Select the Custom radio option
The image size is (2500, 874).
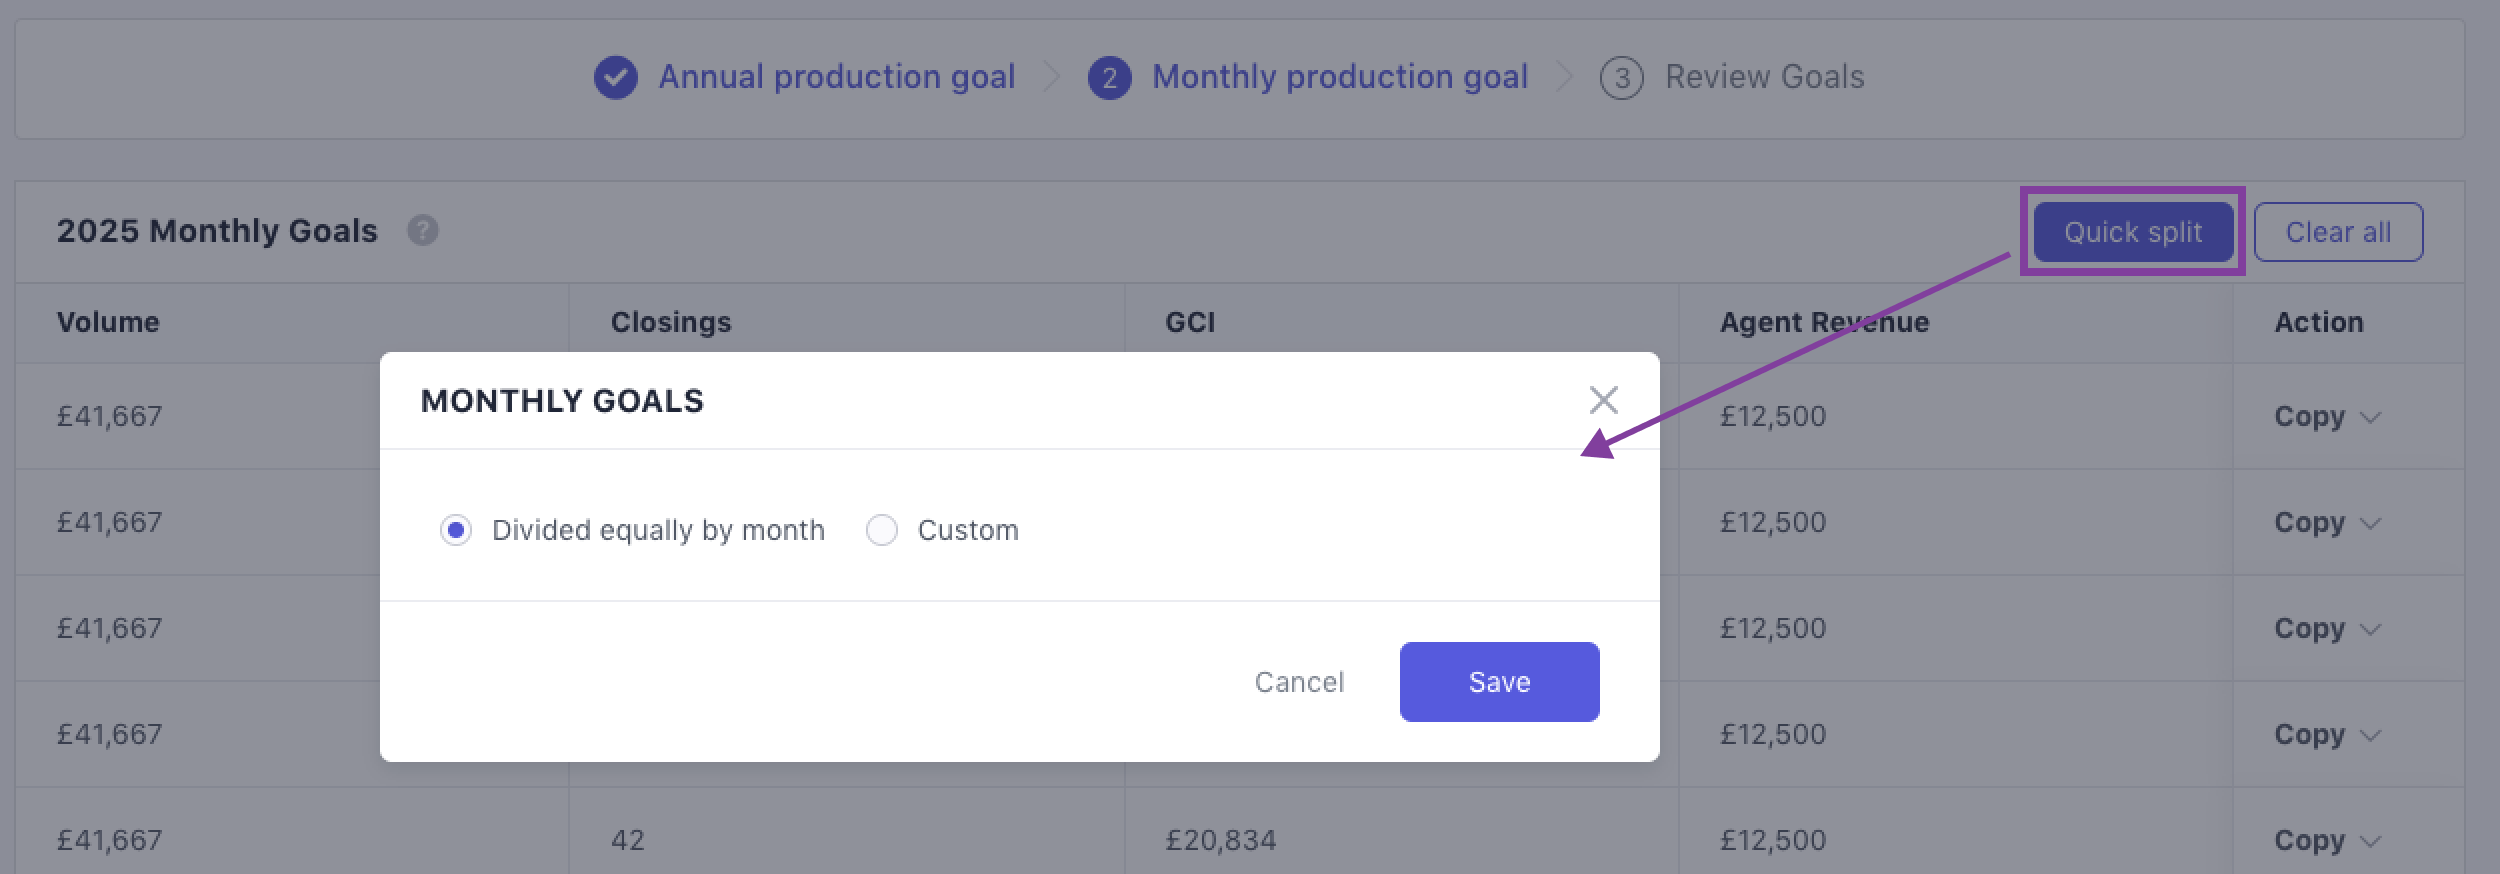point(882,530)
